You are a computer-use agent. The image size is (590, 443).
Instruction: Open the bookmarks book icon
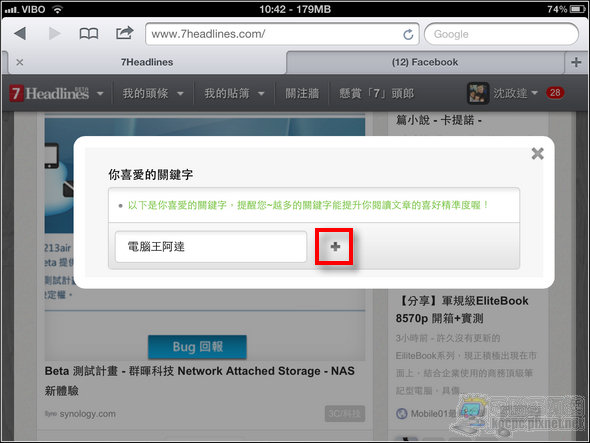click(x=89, y=34)
